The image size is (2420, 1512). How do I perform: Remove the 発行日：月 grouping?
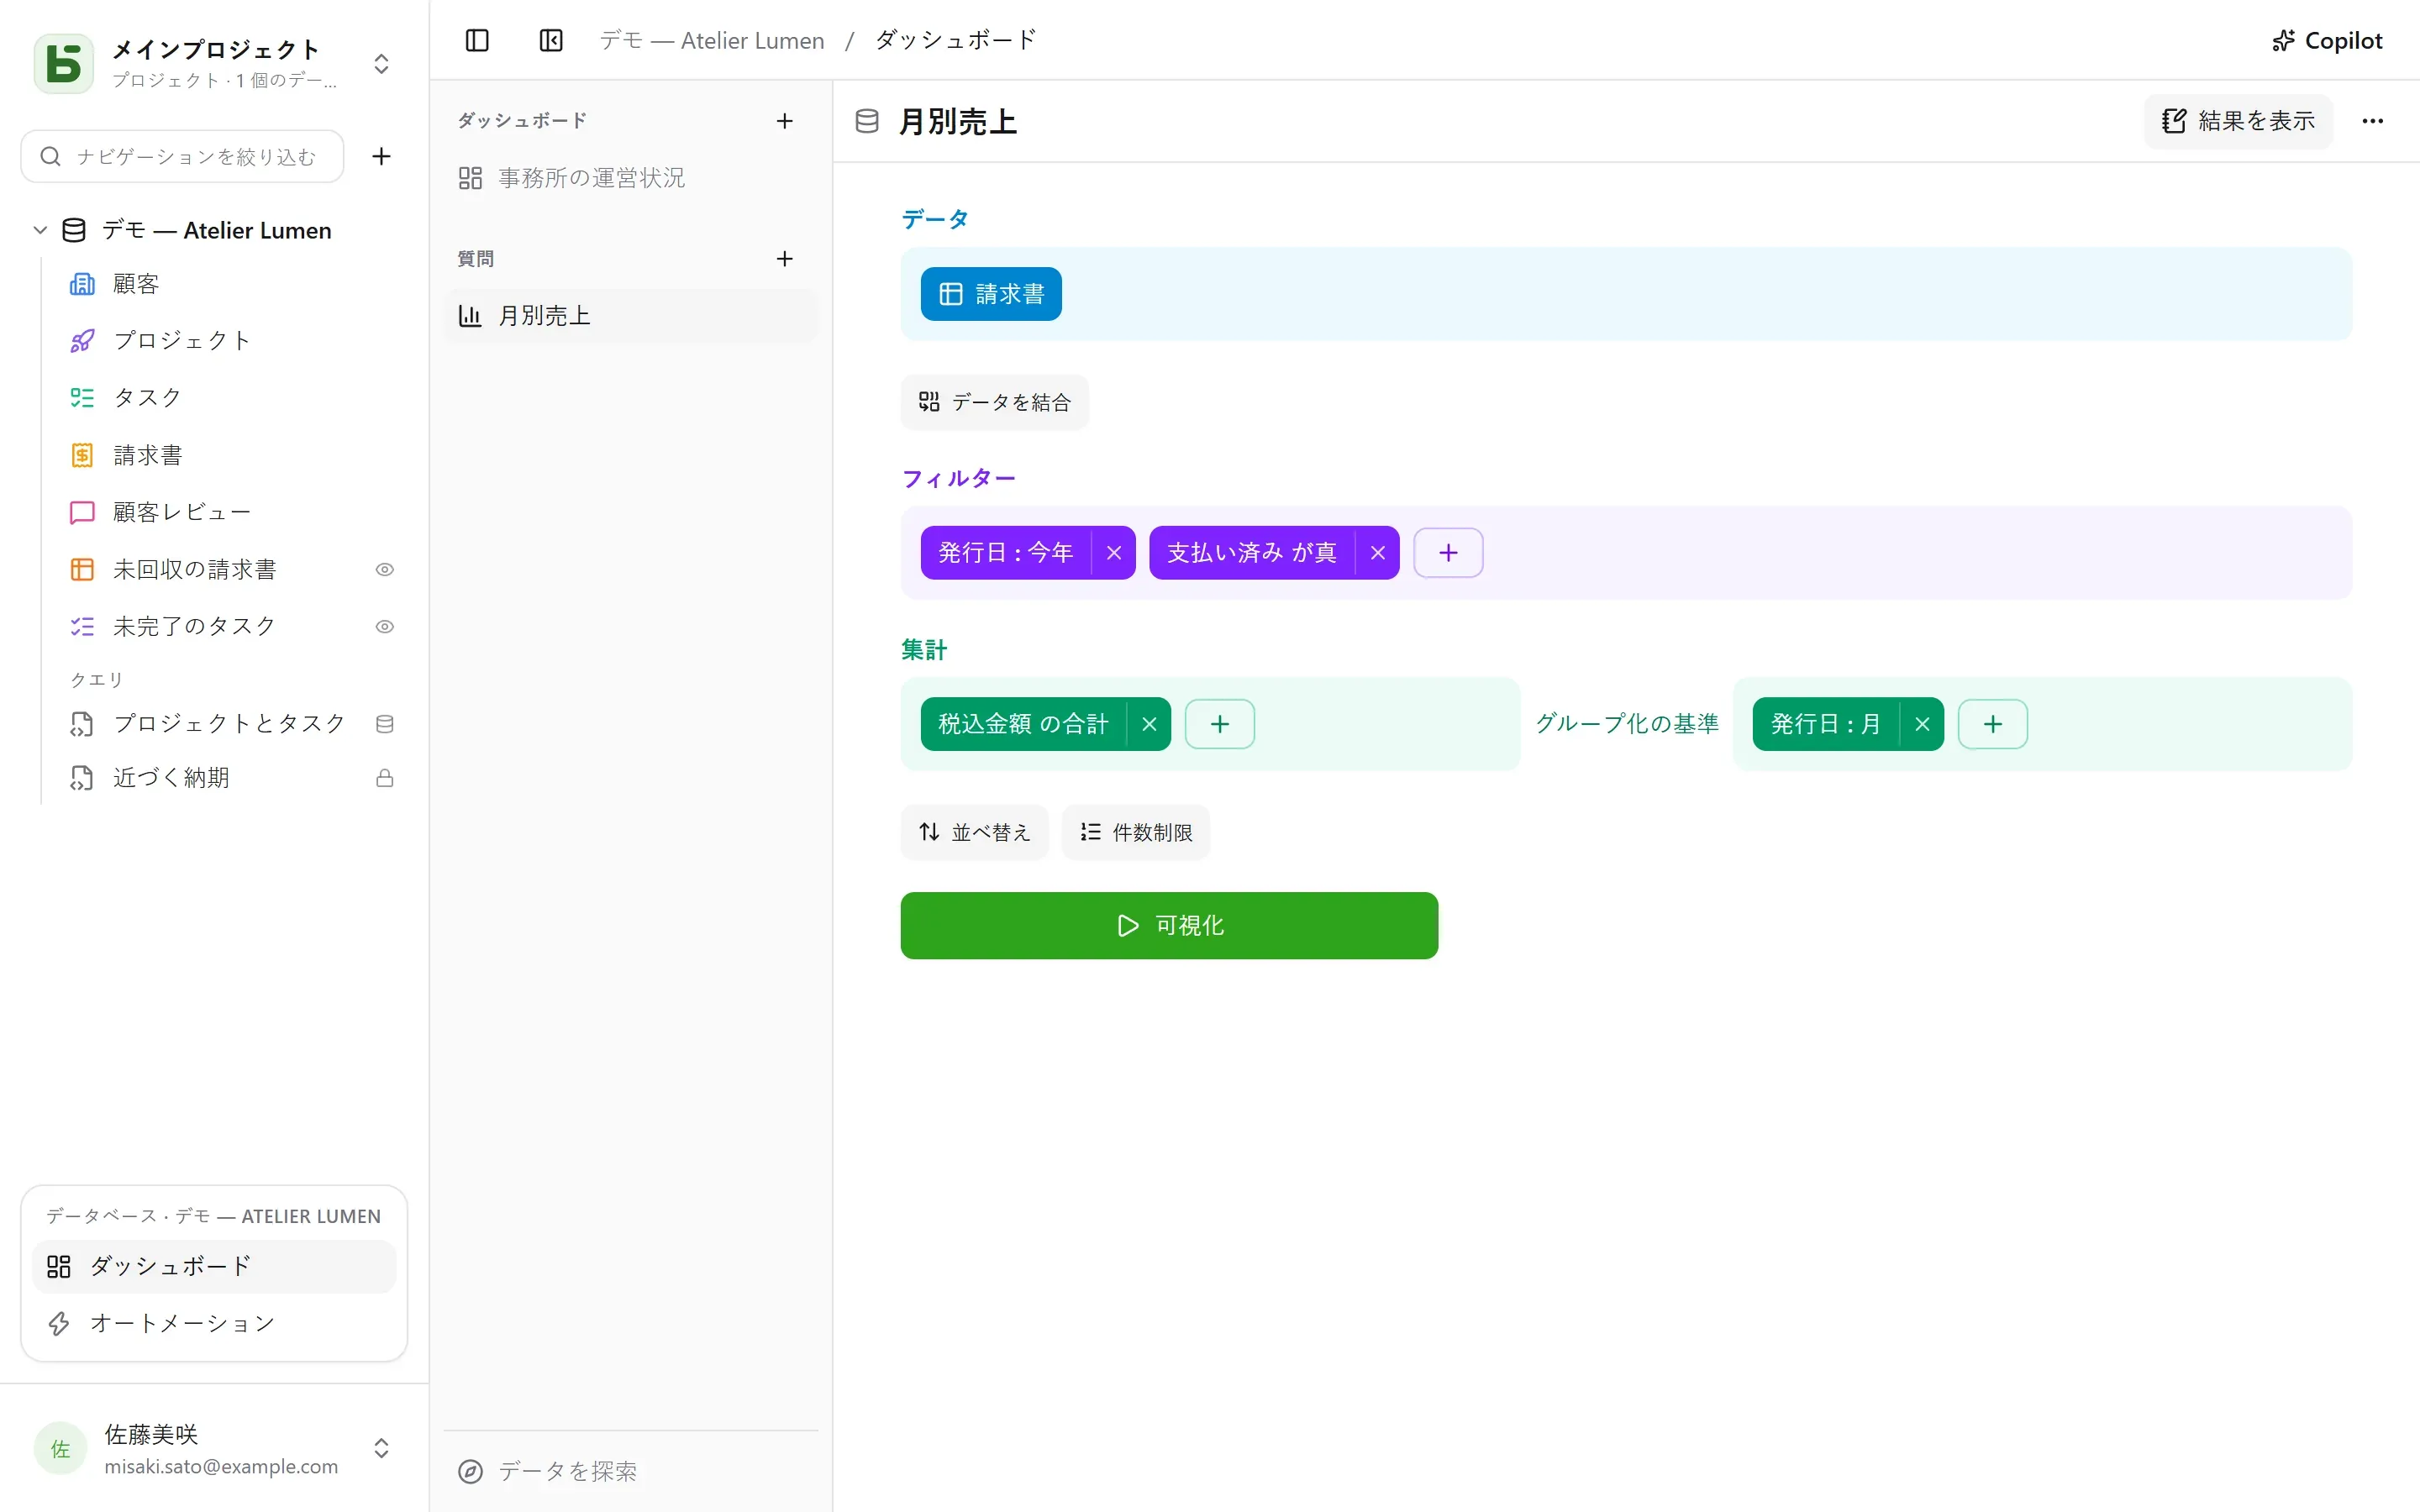click(1922, 724)
